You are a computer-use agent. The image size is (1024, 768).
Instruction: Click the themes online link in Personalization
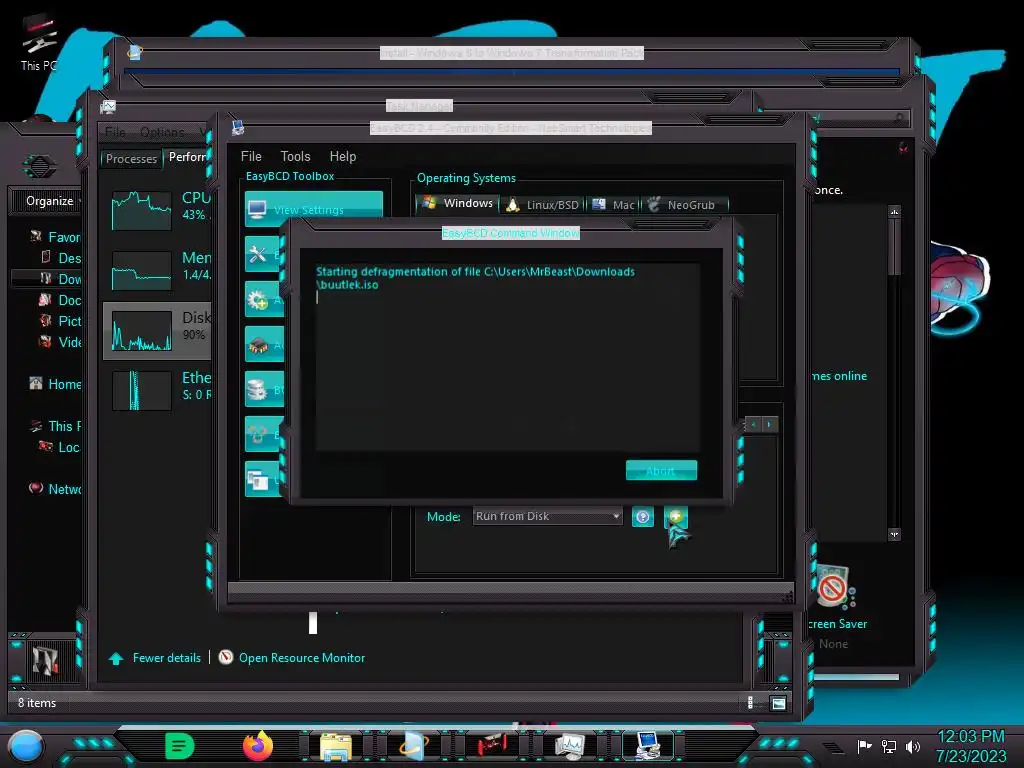[839, 376]
